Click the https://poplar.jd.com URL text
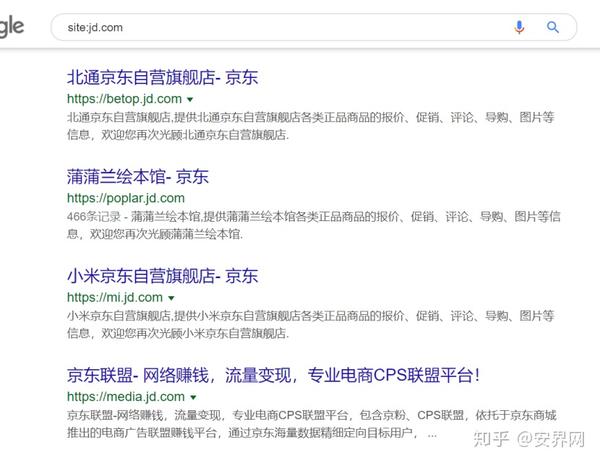The image size is (600, 463). 126,198
